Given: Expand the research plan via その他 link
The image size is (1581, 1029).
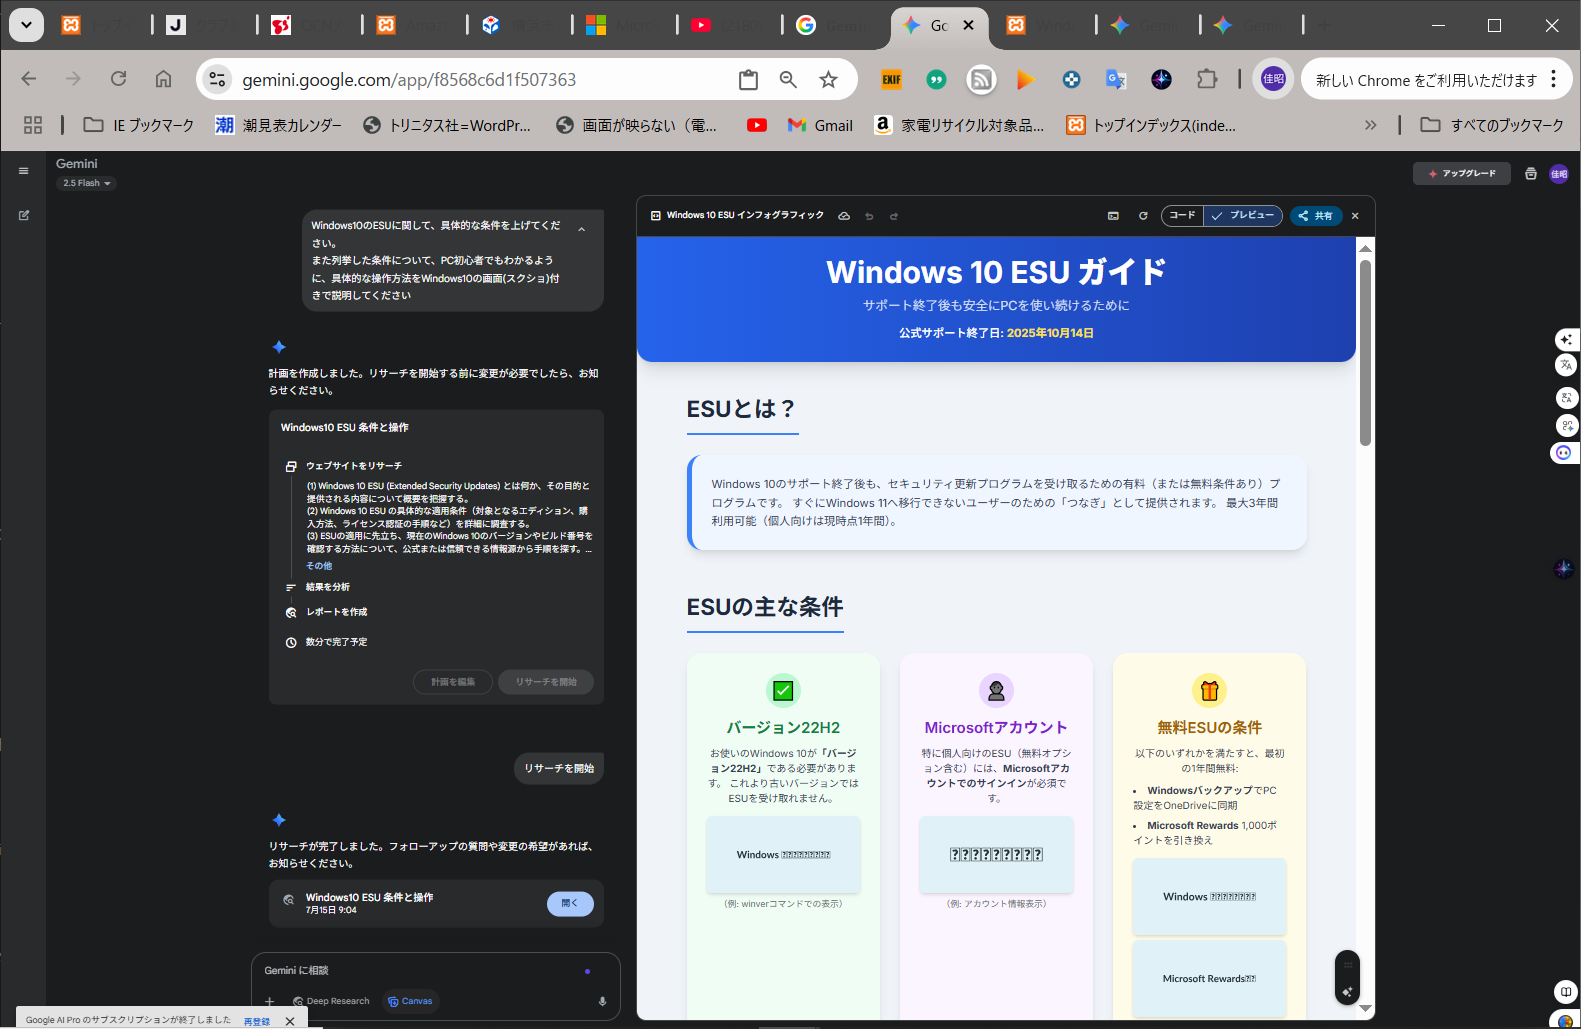Looking at the screenshot, I should point(319,566).
